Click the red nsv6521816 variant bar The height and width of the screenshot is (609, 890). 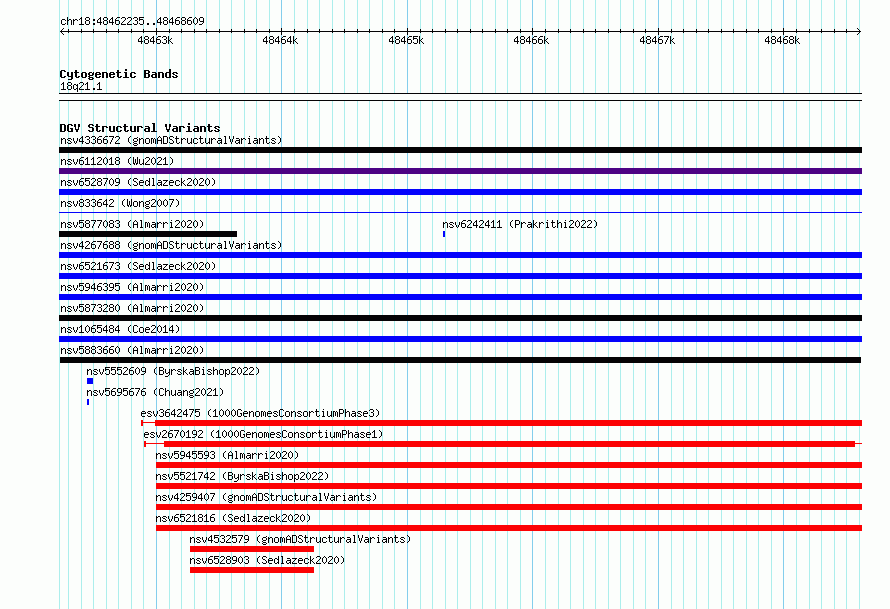[509, 528]
